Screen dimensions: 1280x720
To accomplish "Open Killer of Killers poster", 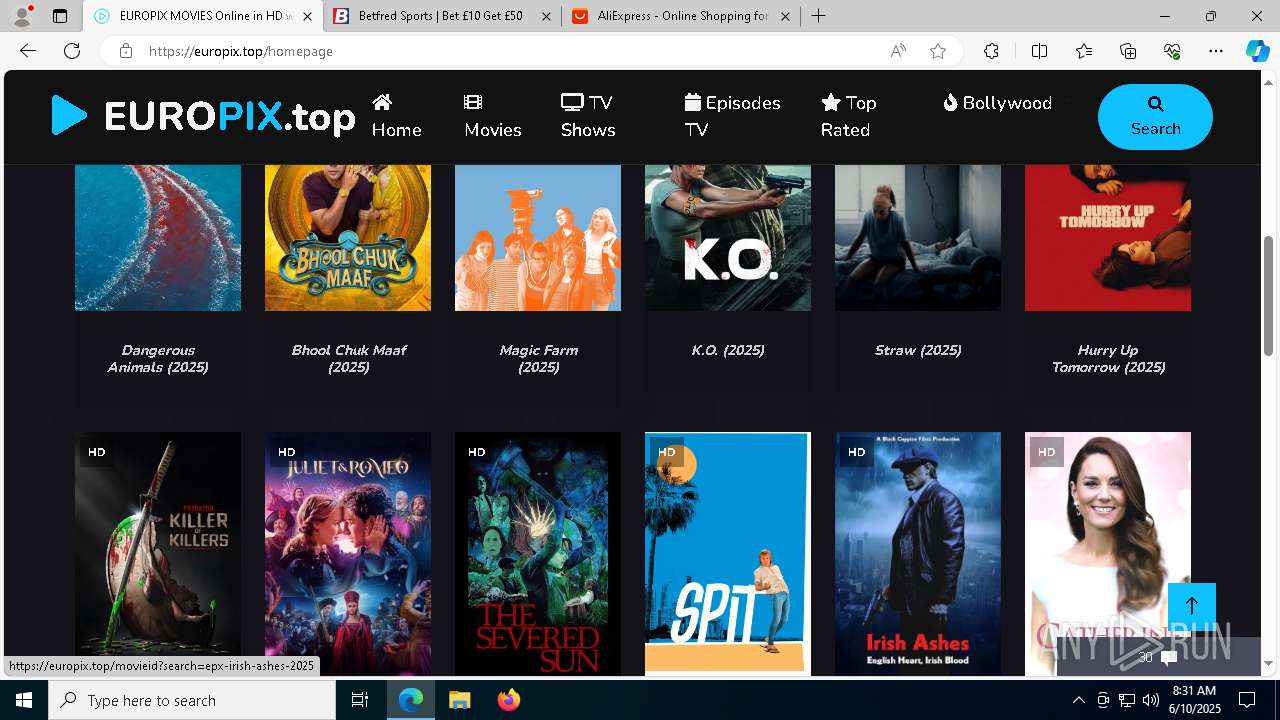I will tap(158, 554).
